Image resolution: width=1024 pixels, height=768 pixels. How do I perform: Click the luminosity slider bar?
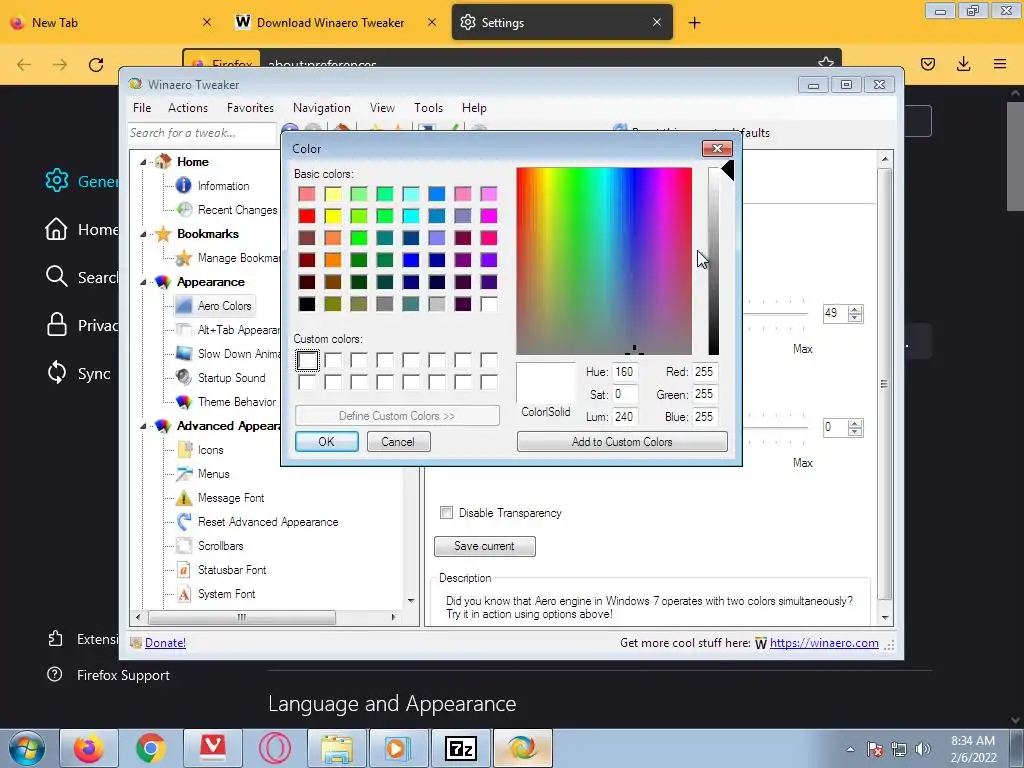click(x=713, y=261)
